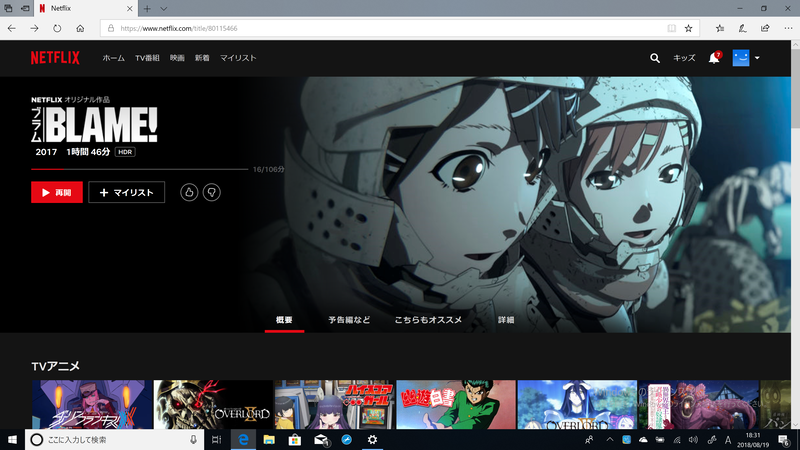The width and height of the screenshot is (800, 450).
Task: Switch to the 予告編など tab
Action: click(x=349, y=320)
